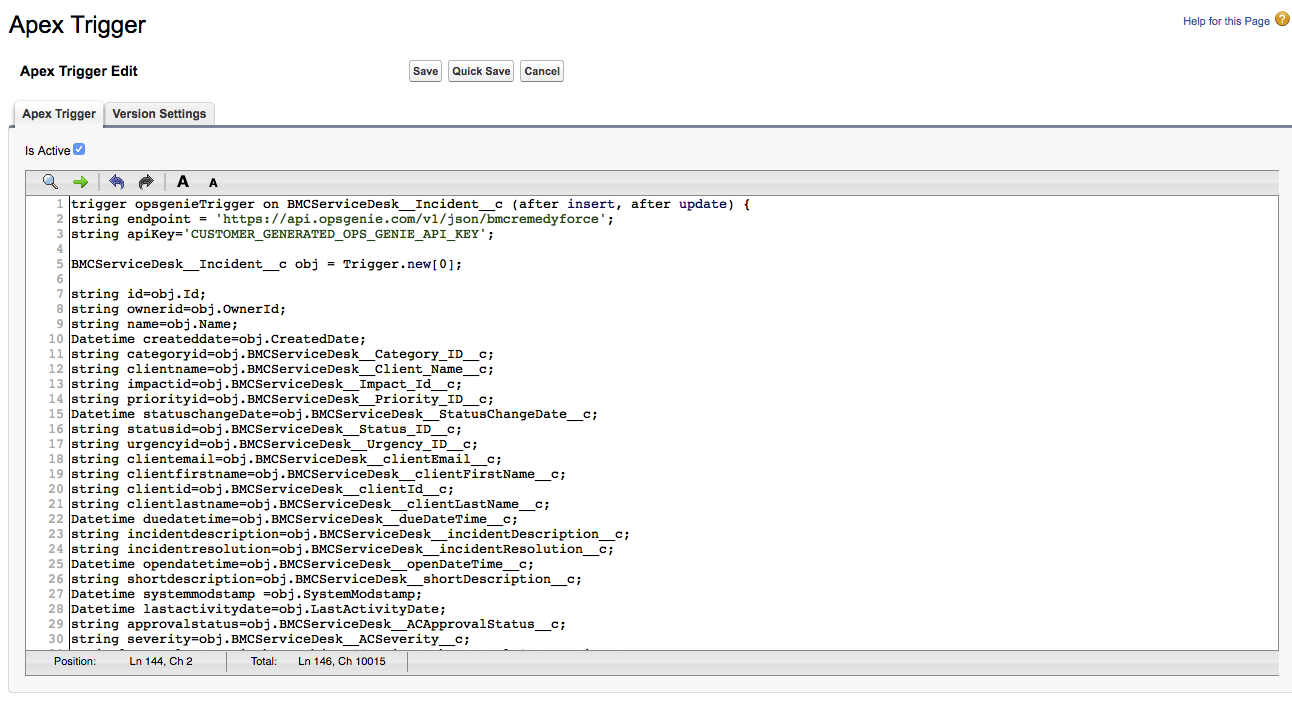The image size is (1292, 713).
Task: Click the Save button
Action: pos(426,71)
